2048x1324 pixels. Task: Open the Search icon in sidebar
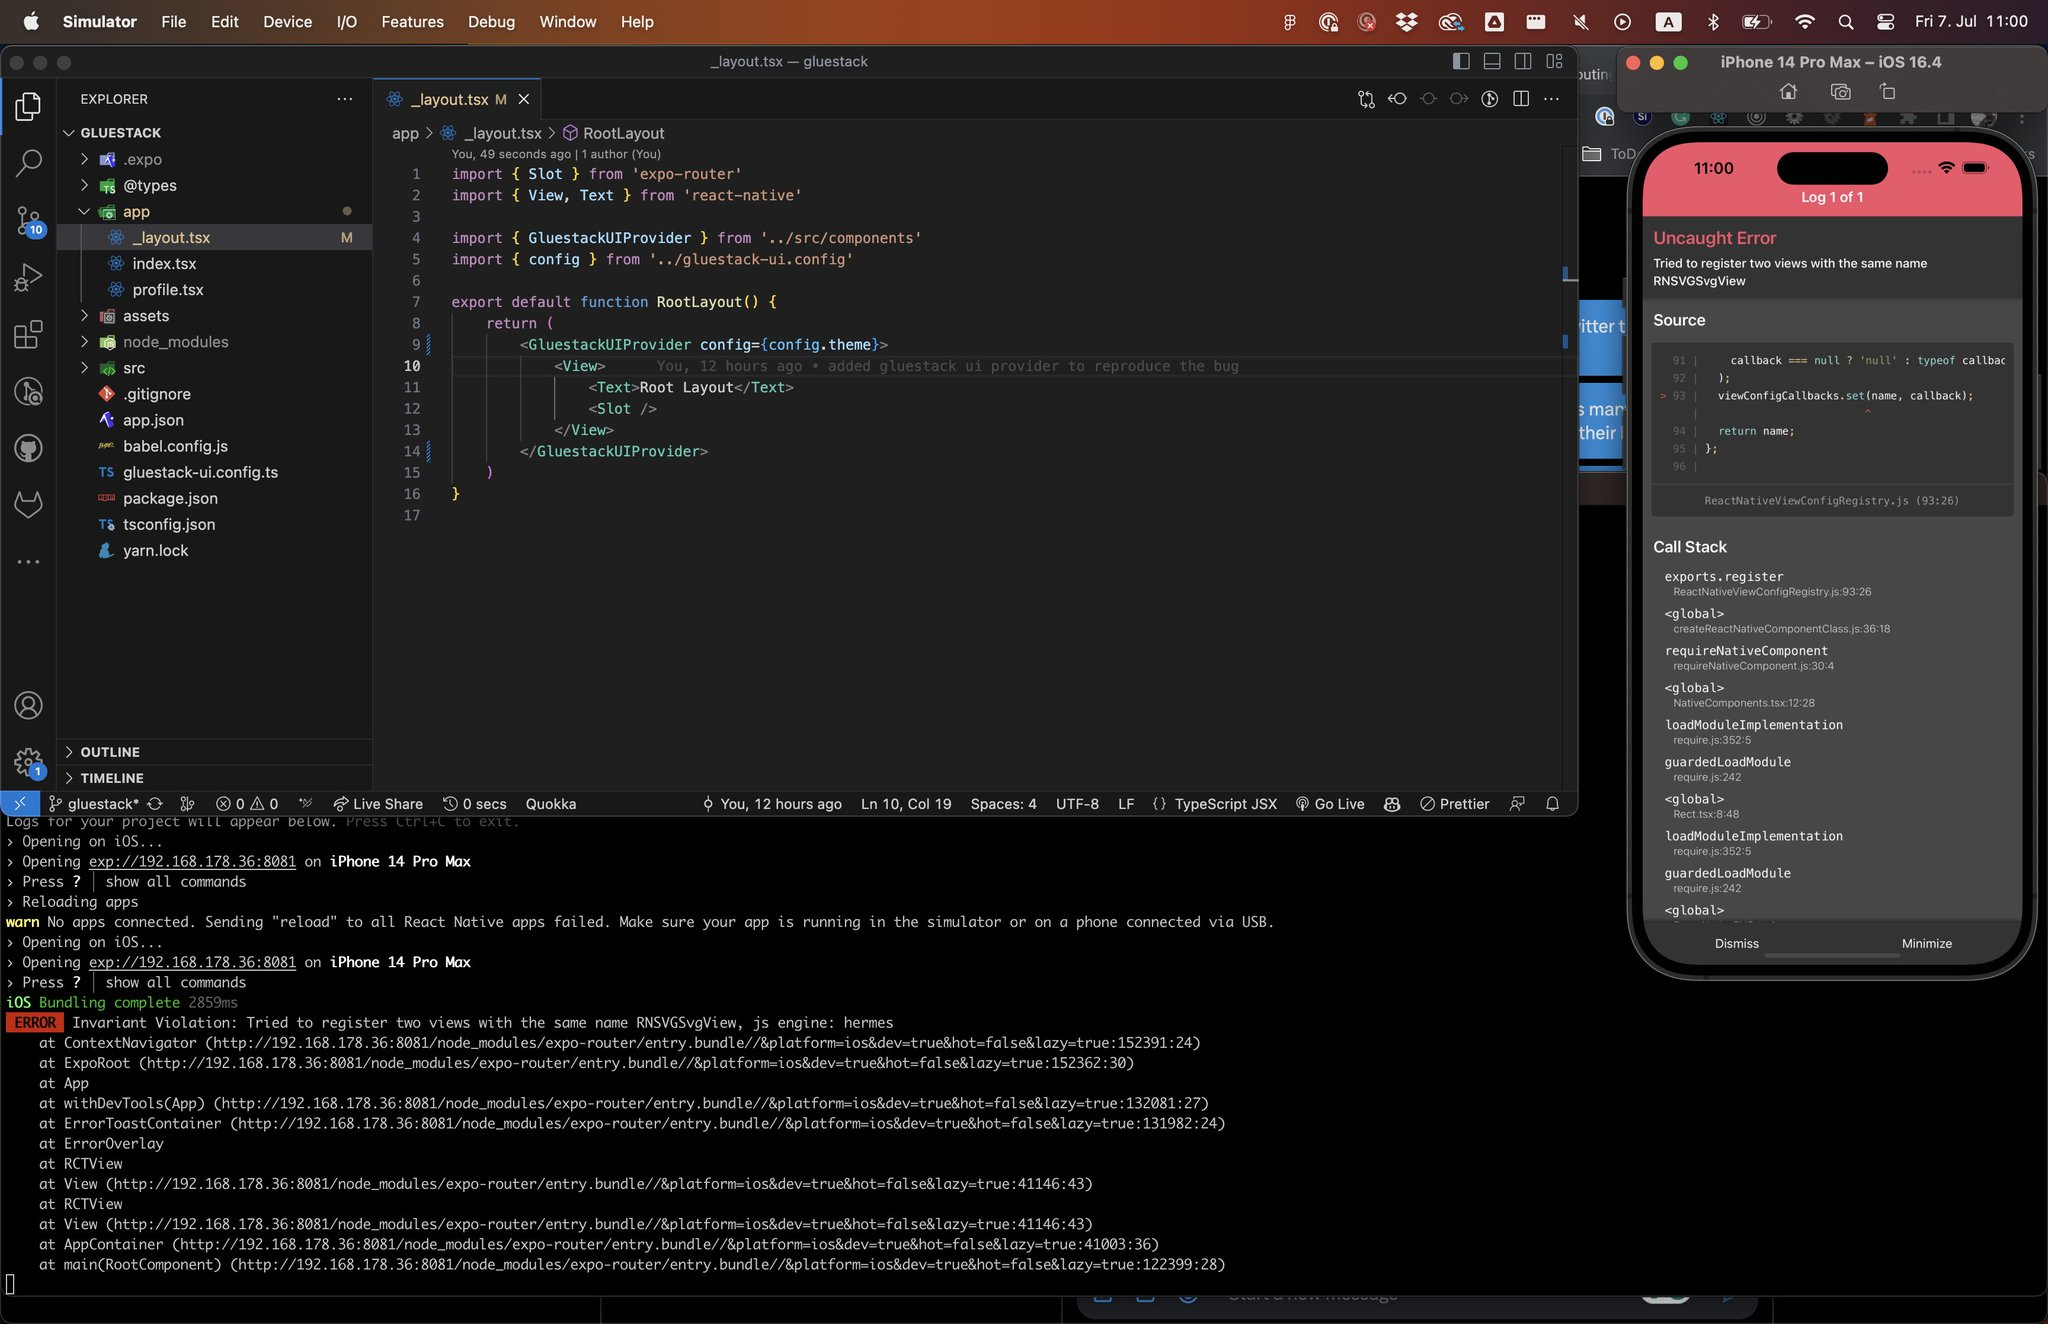(x=29, y=161)
